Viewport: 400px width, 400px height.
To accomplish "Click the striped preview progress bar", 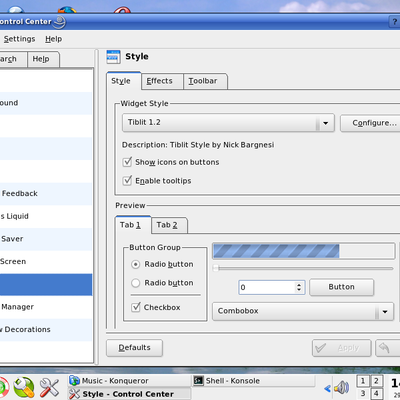I will click(x=304, y=251).
